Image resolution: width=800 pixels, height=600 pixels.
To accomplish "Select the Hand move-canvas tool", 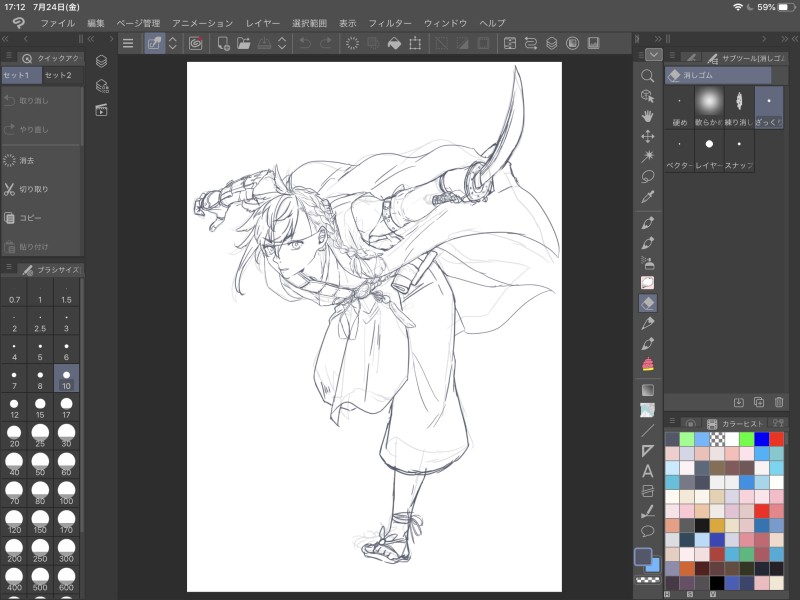I will pyautogui.click(x=647, y=115).
